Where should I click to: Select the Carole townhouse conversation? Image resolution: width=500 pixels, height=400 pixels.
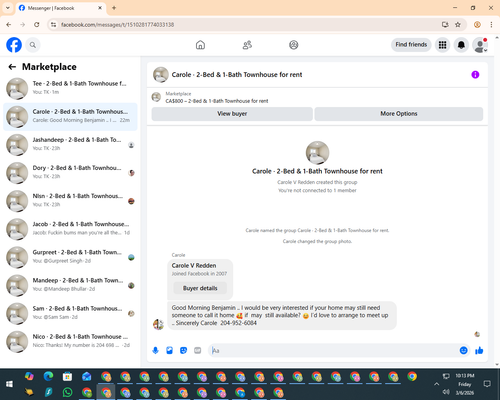tap(70, 117)
